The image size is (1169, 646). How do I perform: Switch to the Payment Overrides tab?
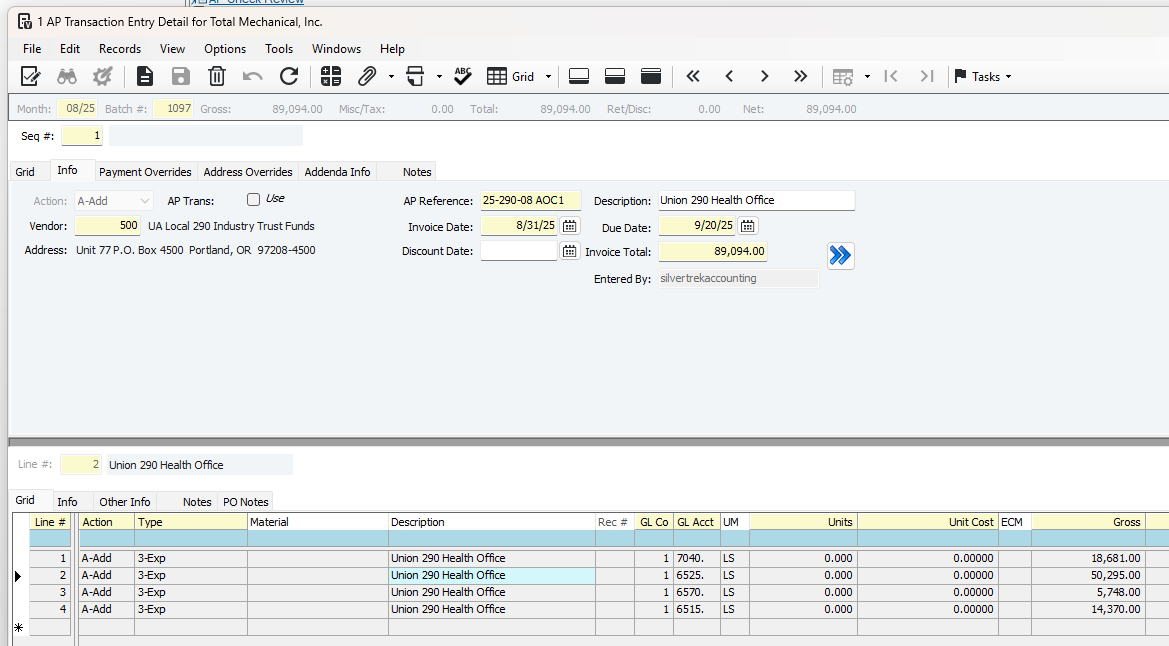coord(145,172)
